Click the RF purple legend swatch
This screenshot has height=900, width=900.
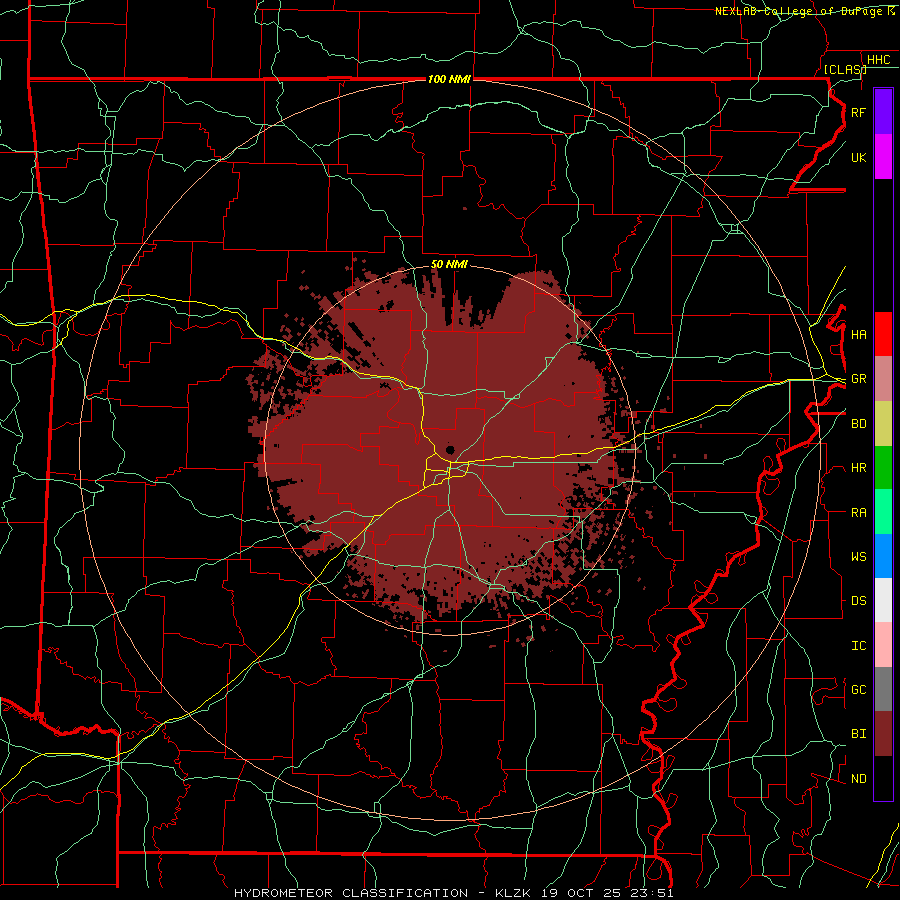(883, 112)
